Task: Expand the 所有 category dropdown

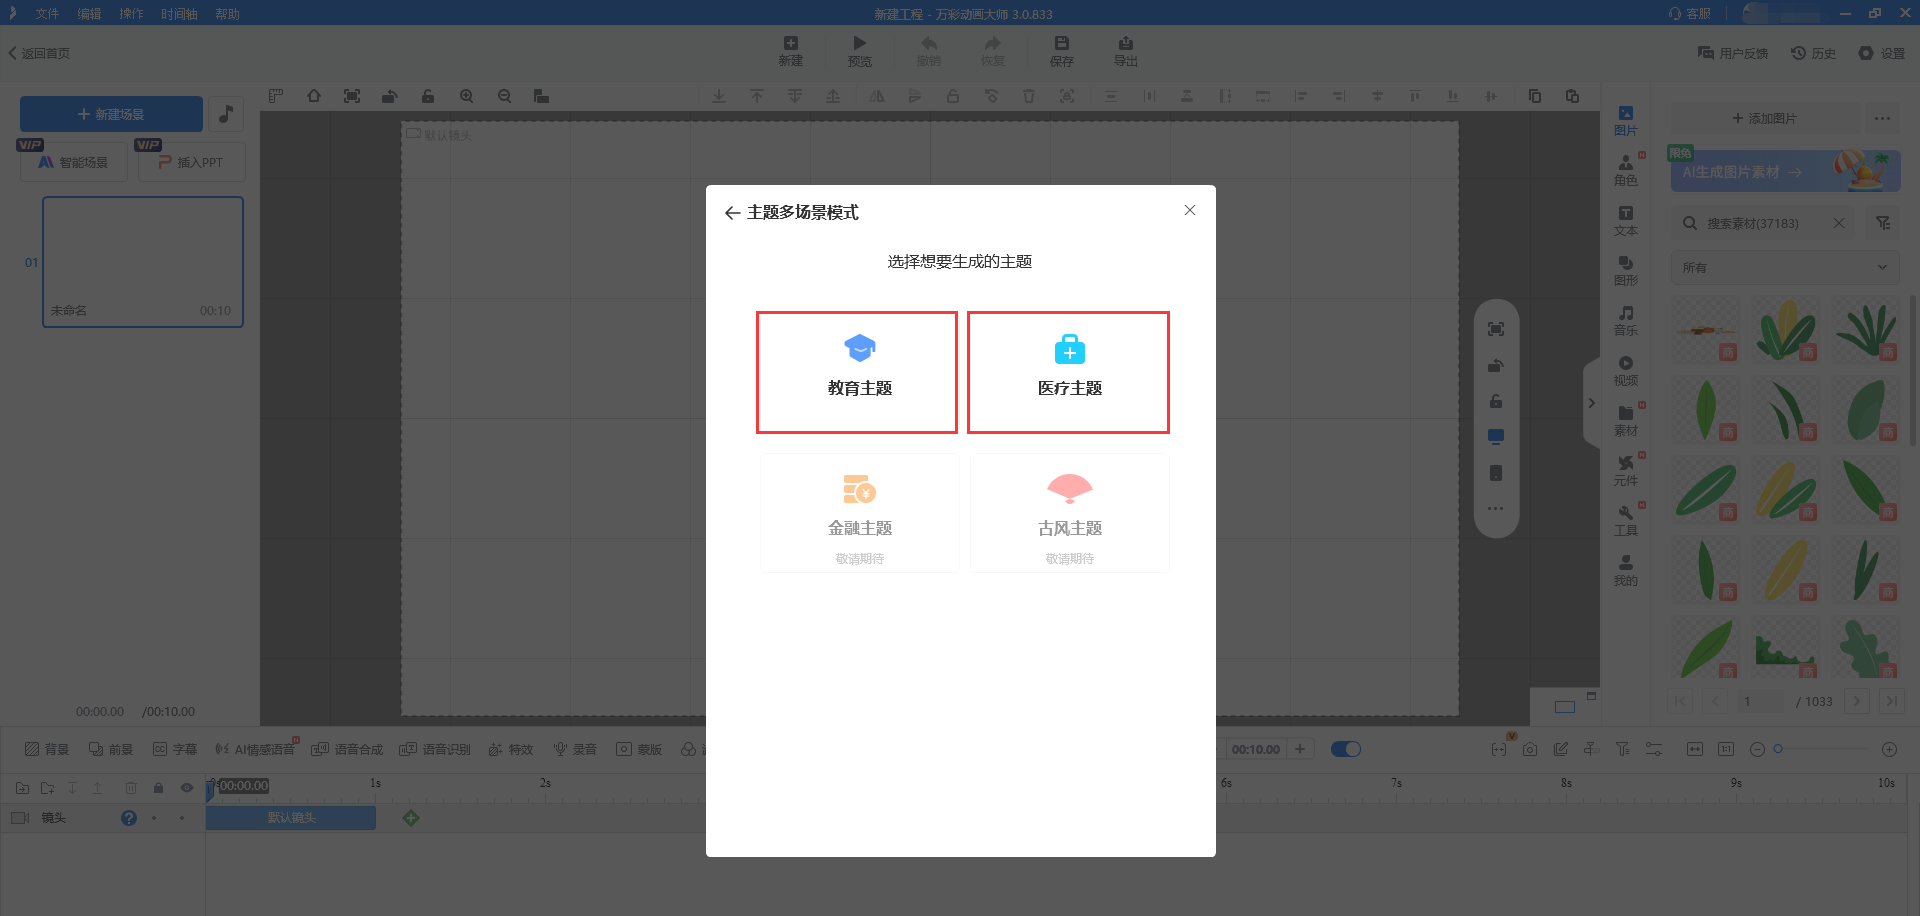Action: click(x=1784, y=267)
